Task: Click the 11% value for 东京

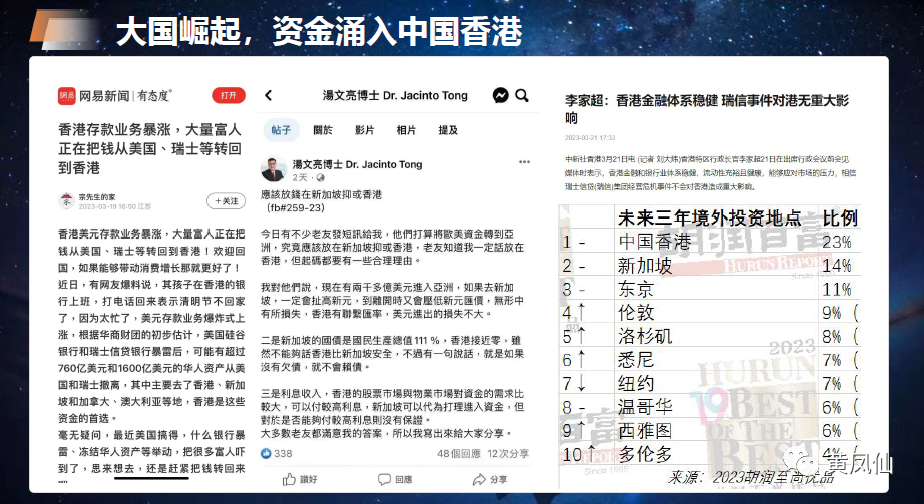Action: point(837,289)
